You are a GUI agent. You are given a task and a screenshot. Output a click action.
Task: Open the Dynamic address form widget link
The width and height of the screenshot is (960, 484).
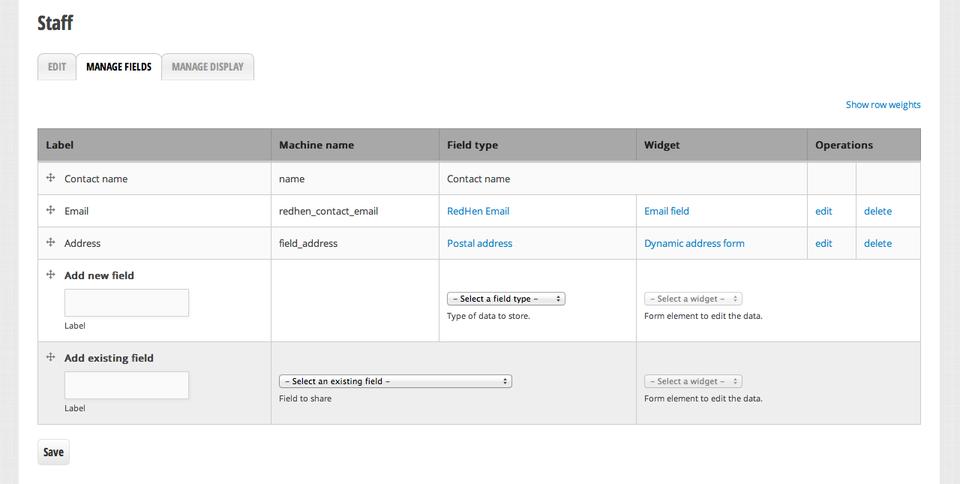tap(694, 243)
